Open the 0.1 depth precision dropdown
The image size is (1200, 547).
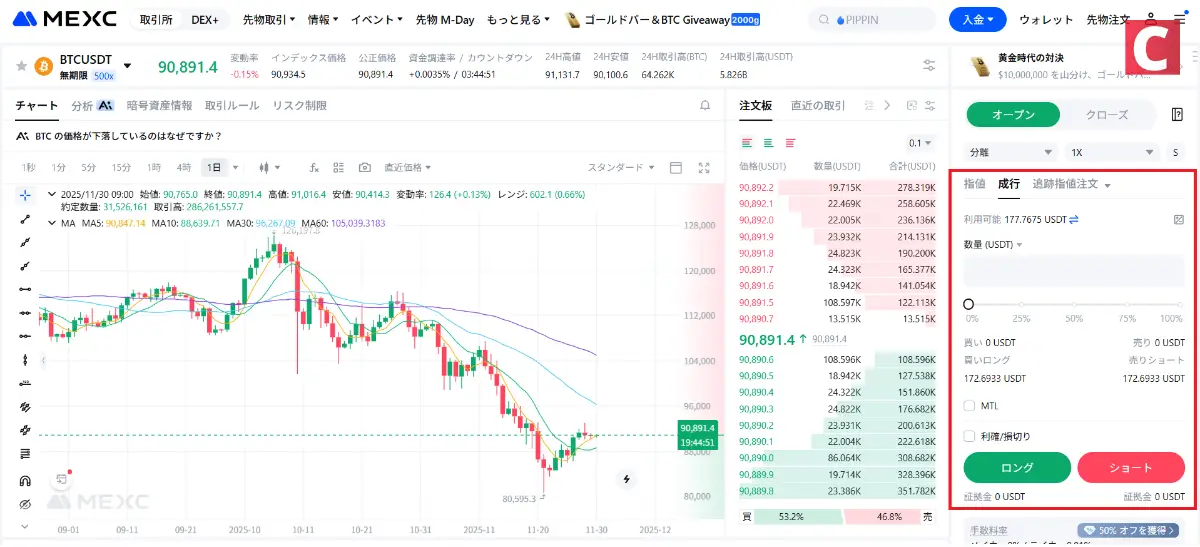pyautogui.click(x=920, y=143)
